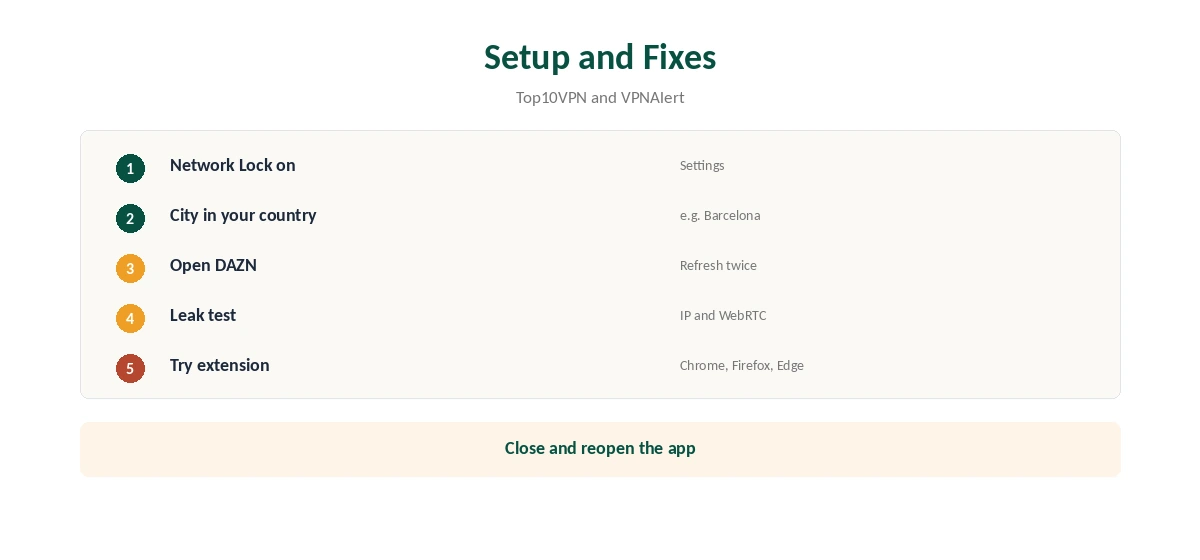Click the 'Settings' note text
The image size is (1200, 560).
pos(702,165)
